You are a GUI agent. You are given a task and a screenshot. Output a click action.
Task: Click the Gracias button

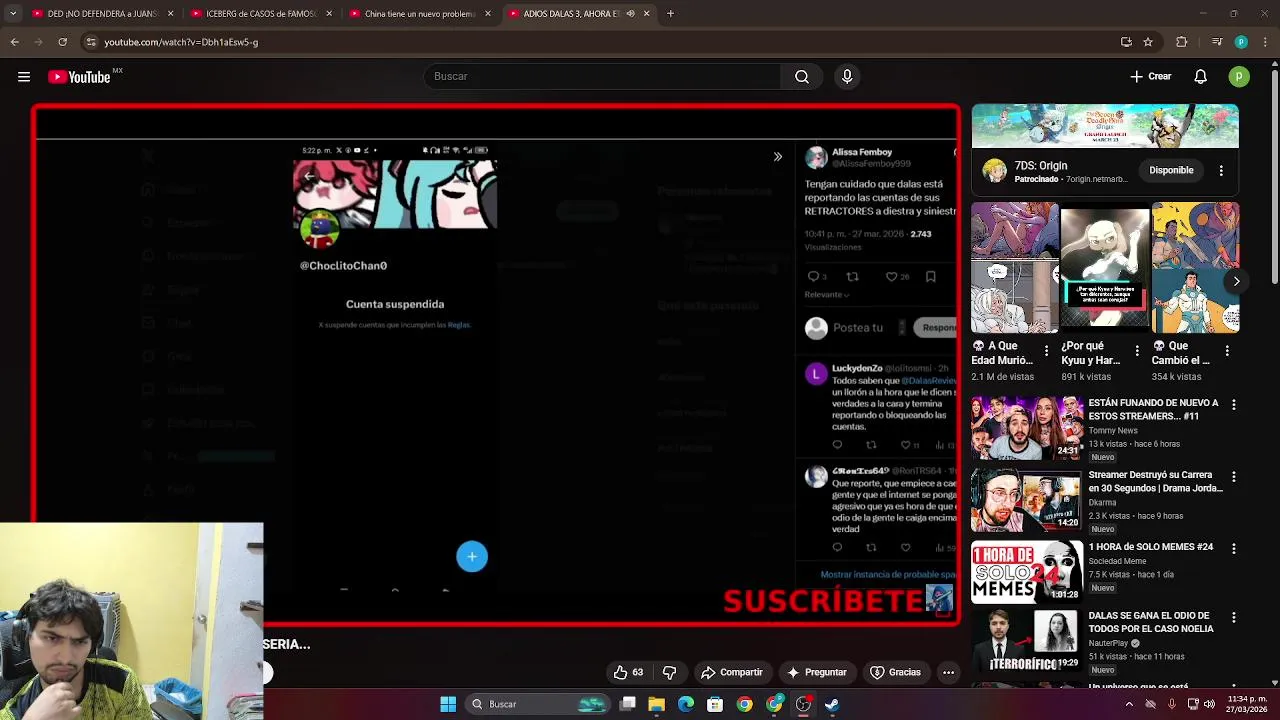895,672
